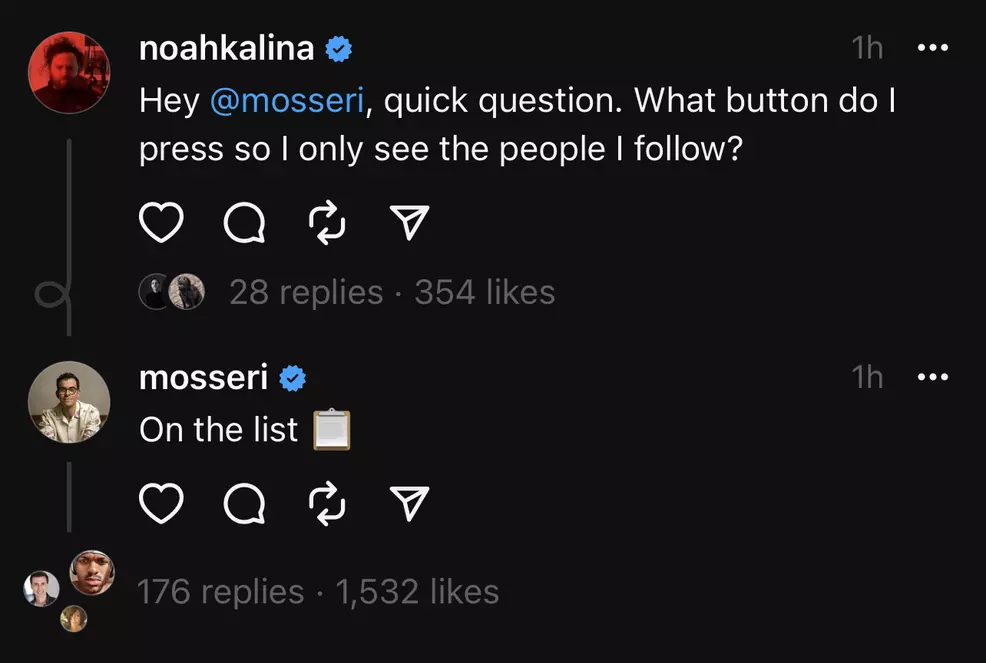This screenshot has height=663, width=986.
Task: Click the @mosseri mention link
Action: click(x=287, y=101)
